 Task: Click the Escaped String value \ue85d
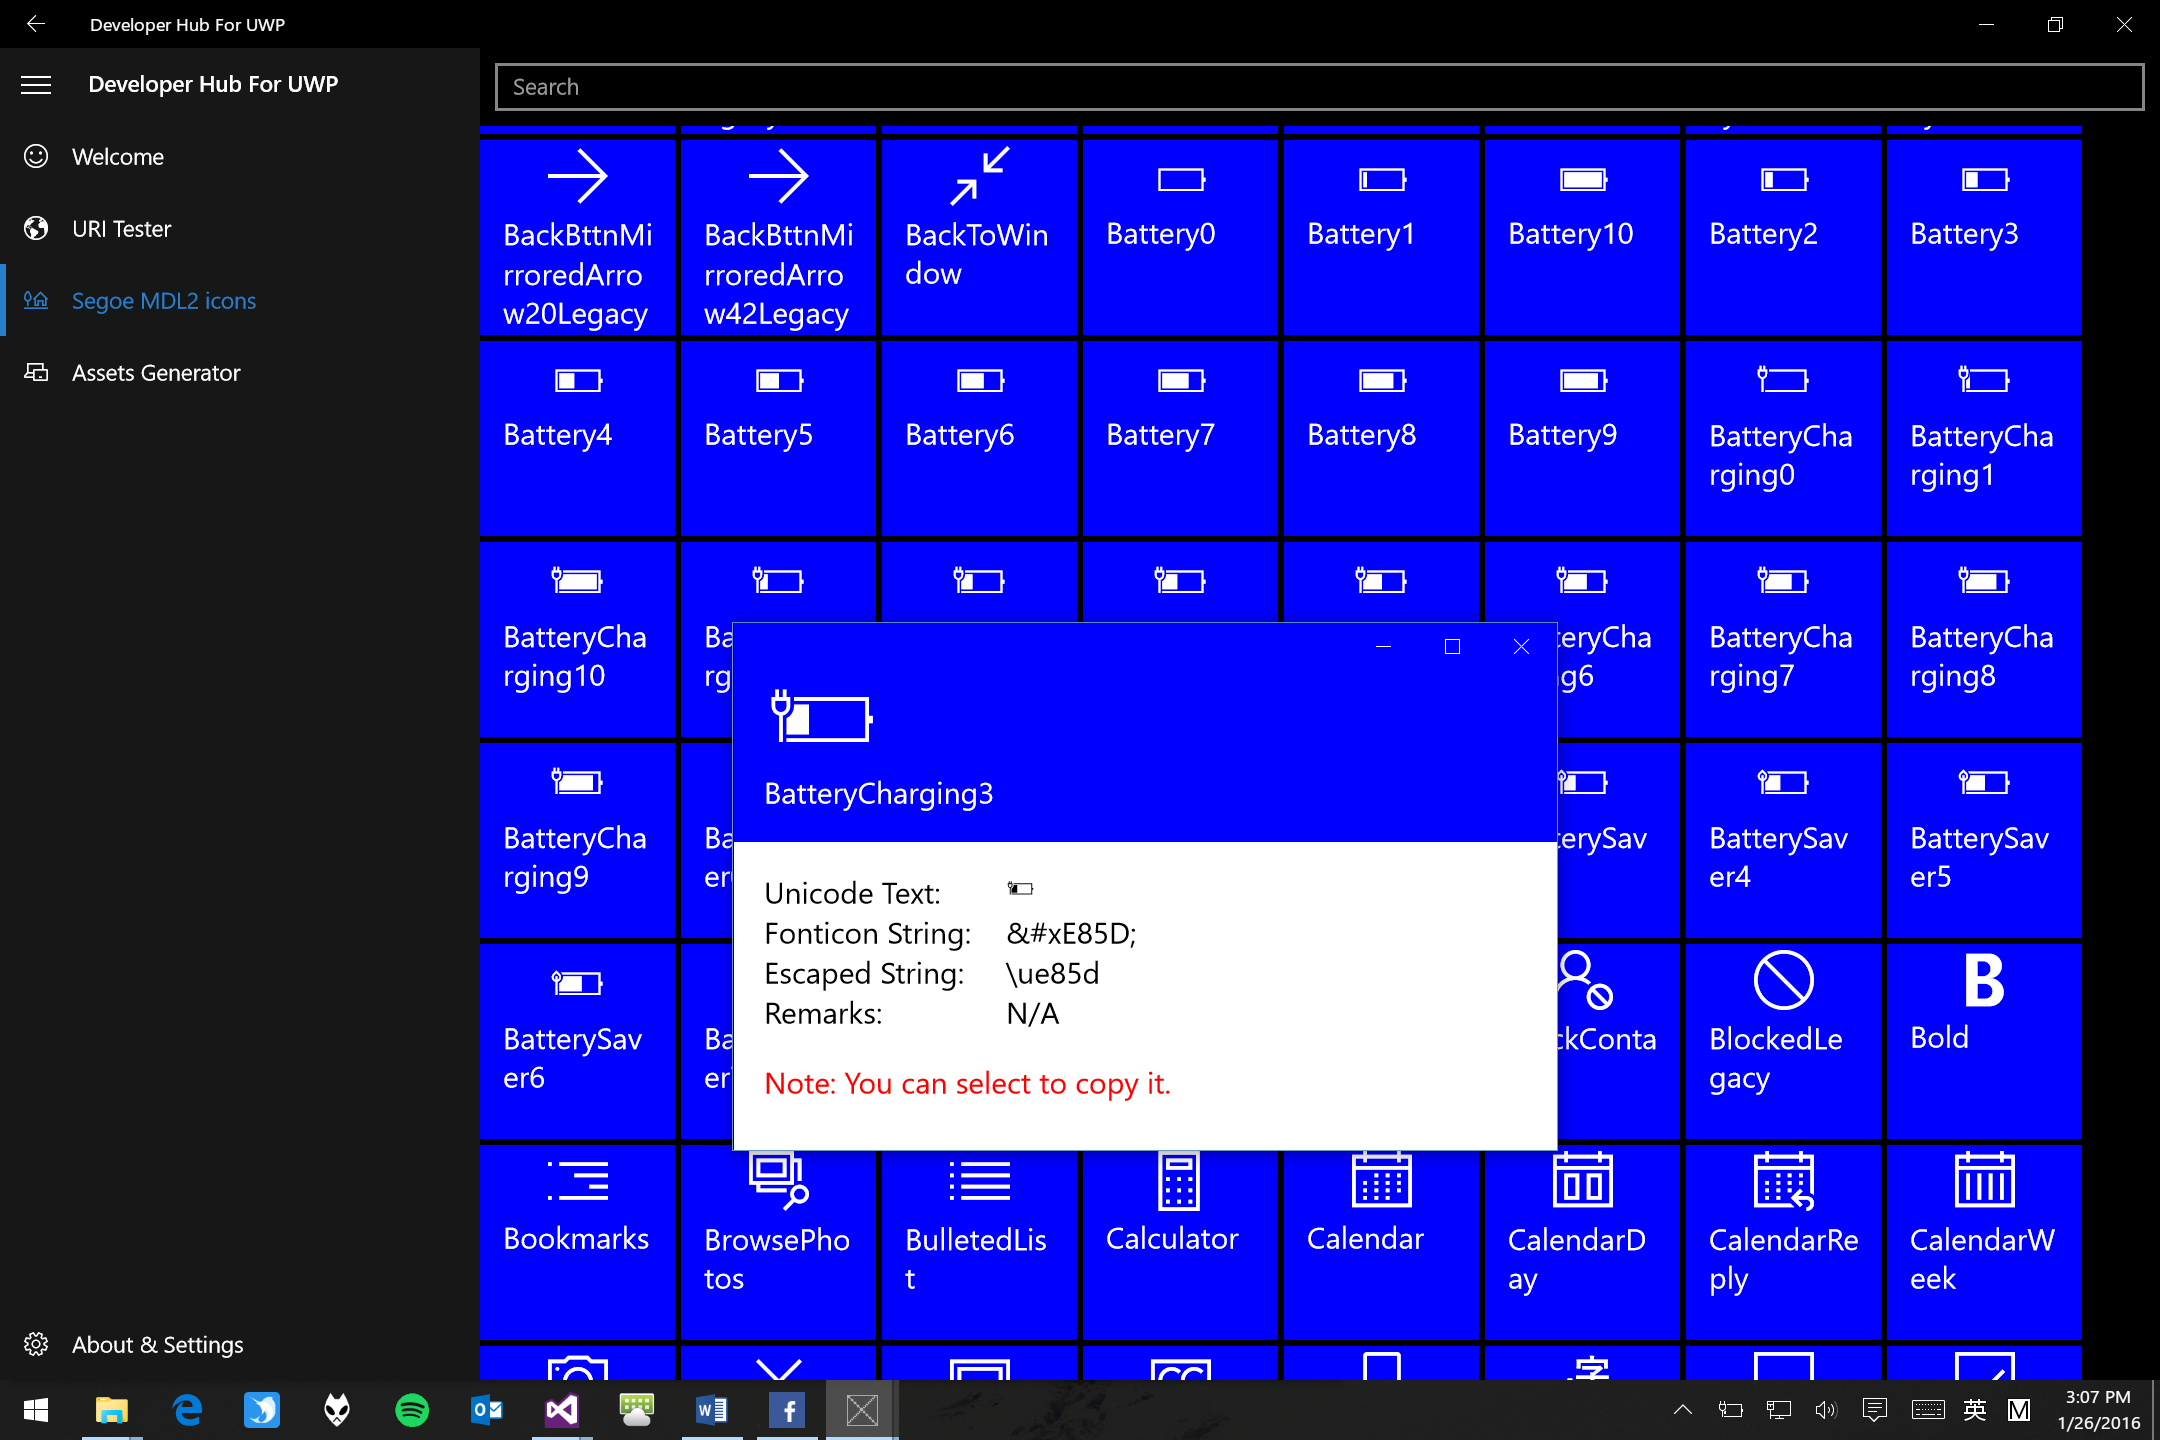click(1052, 974)
